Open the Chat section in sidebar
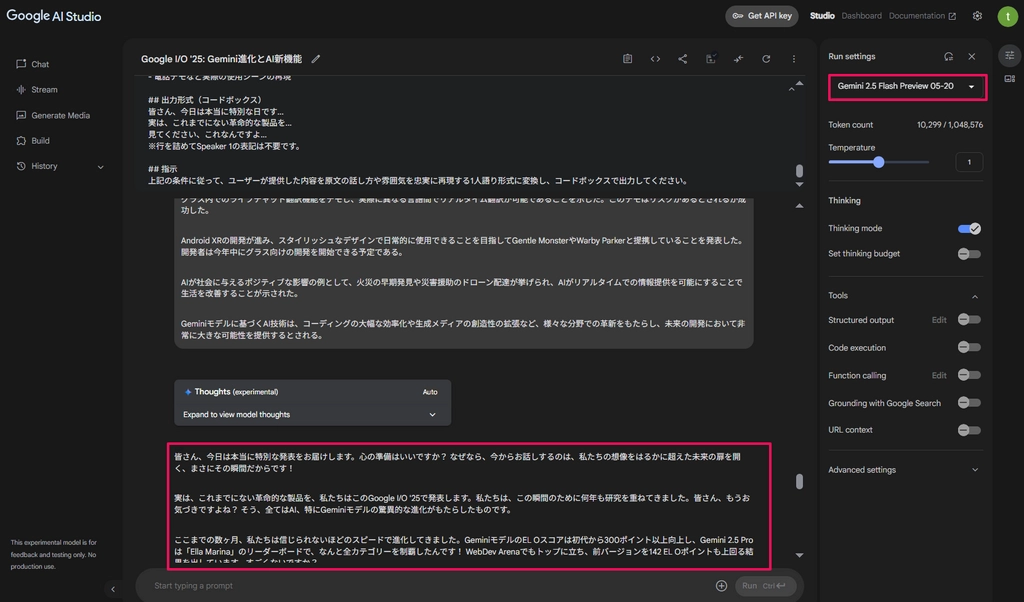 click(x=33, y=64)
